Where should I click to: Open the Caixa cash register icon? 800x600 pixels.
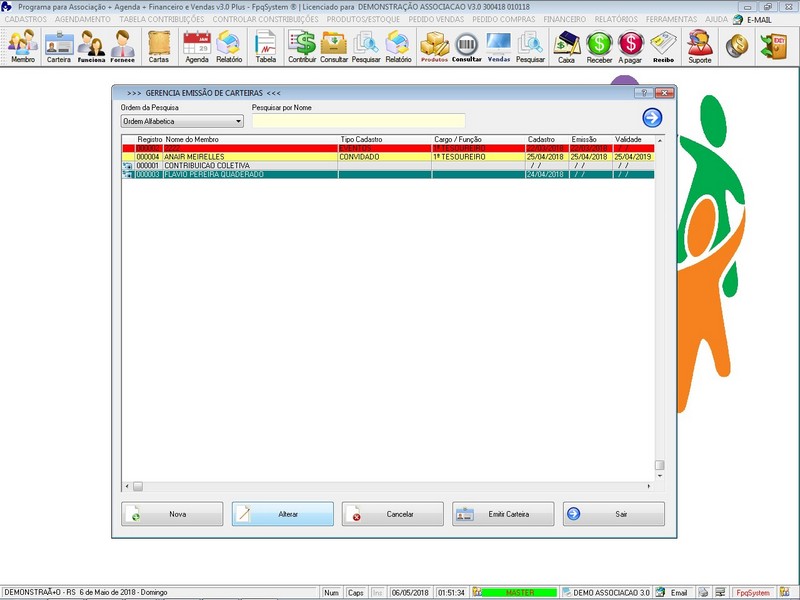566,46
